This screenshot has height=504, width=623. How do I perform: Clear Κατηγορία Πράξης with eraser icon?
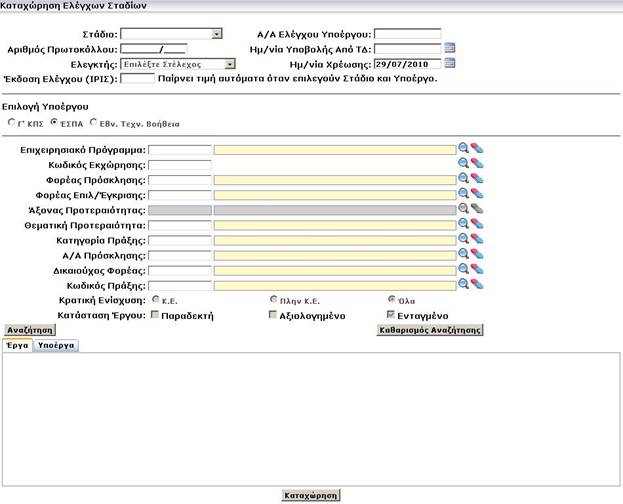coord(477,239)
